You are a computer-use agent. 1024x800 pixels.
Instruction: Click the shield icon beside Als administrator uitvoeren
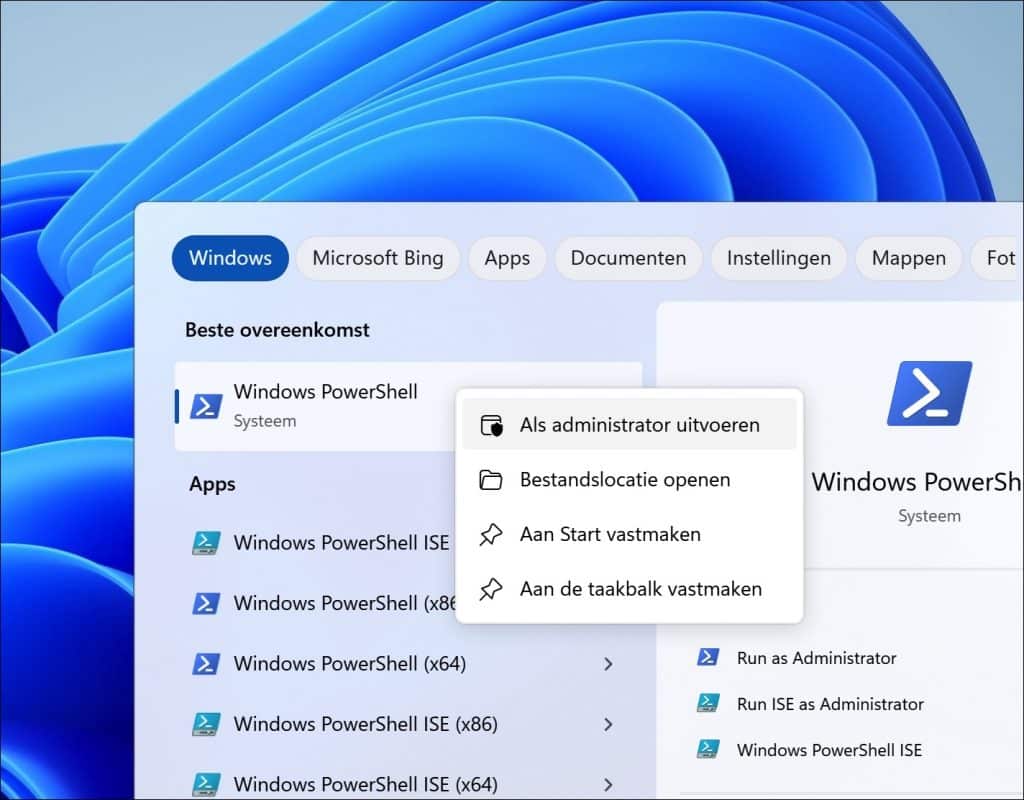[x=491, y=425]
